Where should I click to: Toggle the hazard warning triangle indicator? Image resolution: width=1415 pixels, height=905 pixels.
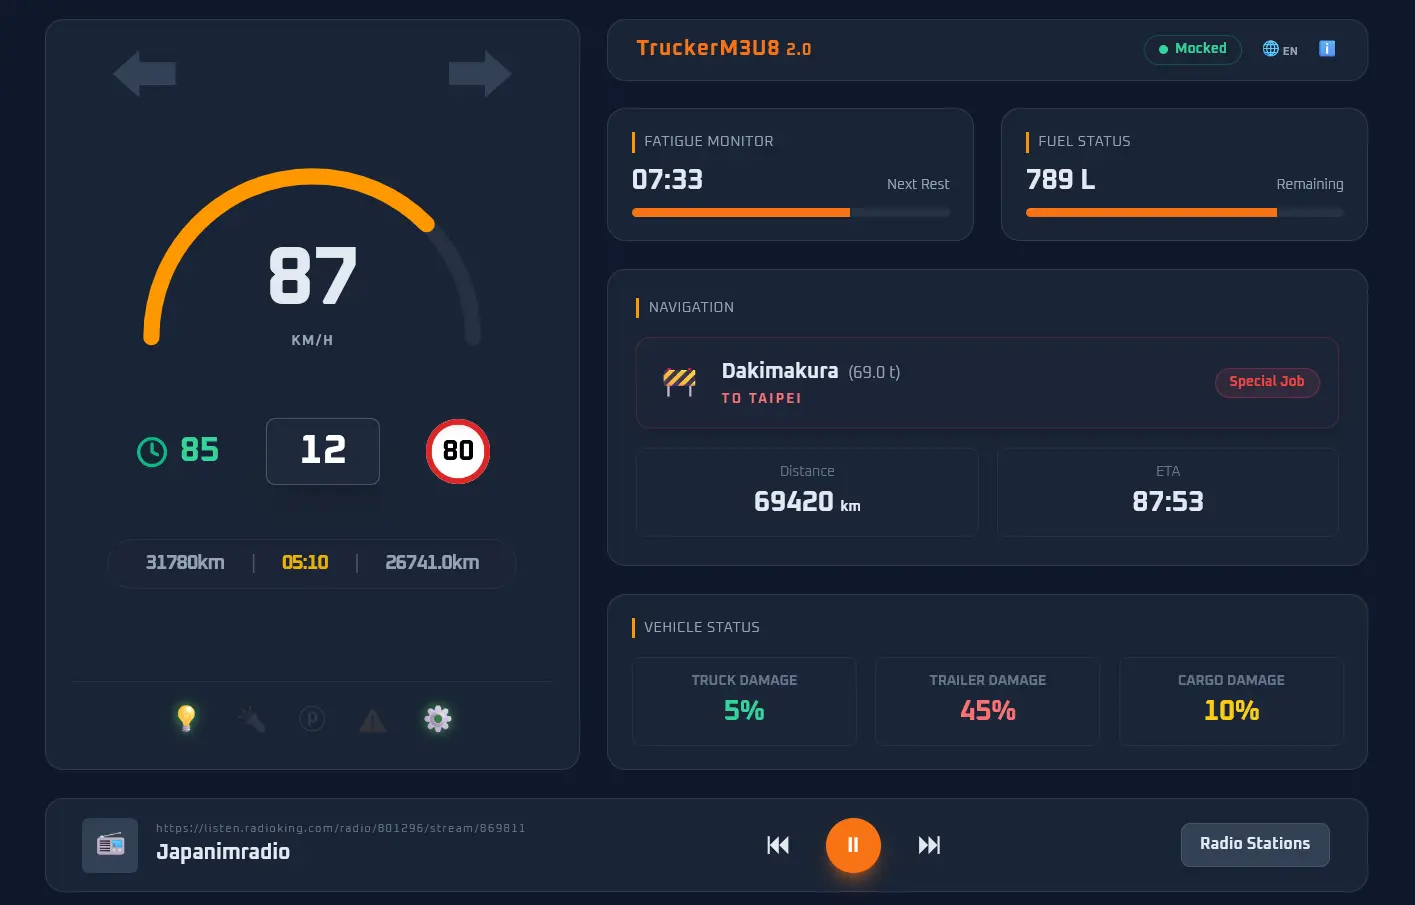[373, 720]
